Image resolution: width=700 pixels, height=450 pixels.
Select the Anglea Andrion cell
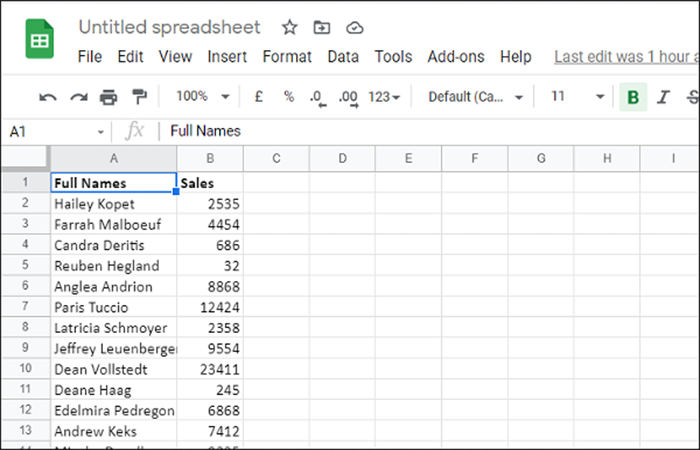114,286
